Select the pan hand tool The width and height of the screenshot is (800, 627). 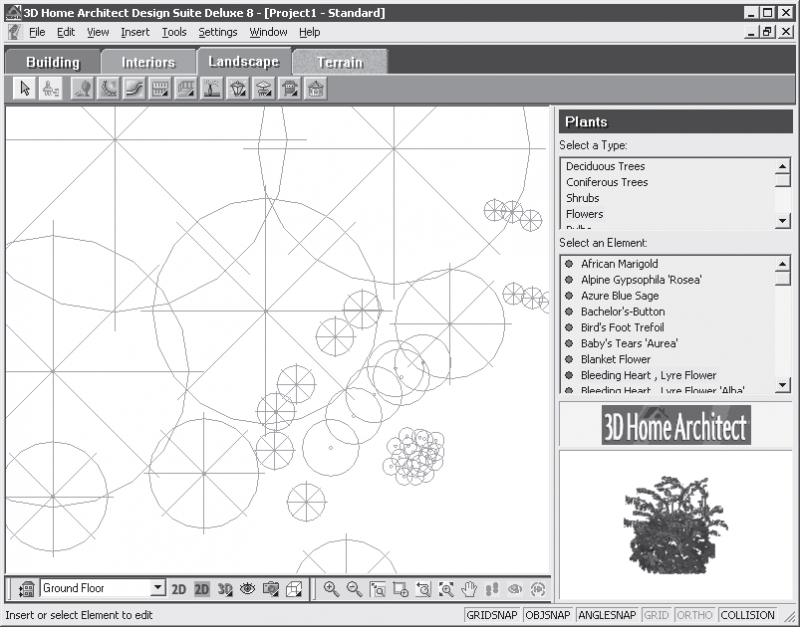(469, 589)
